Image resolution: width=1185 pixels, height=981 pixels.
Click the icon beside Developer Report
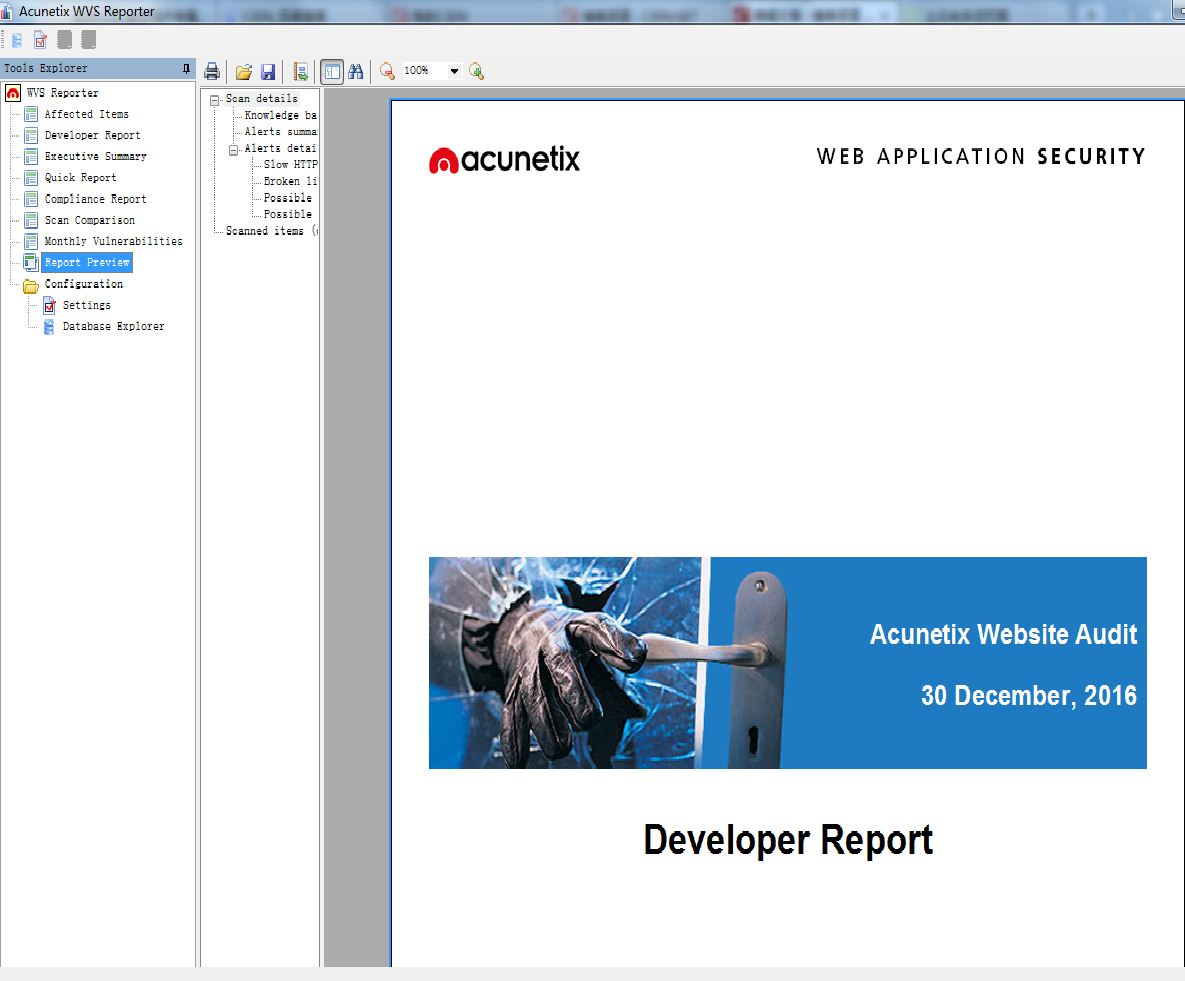point(31,135)
